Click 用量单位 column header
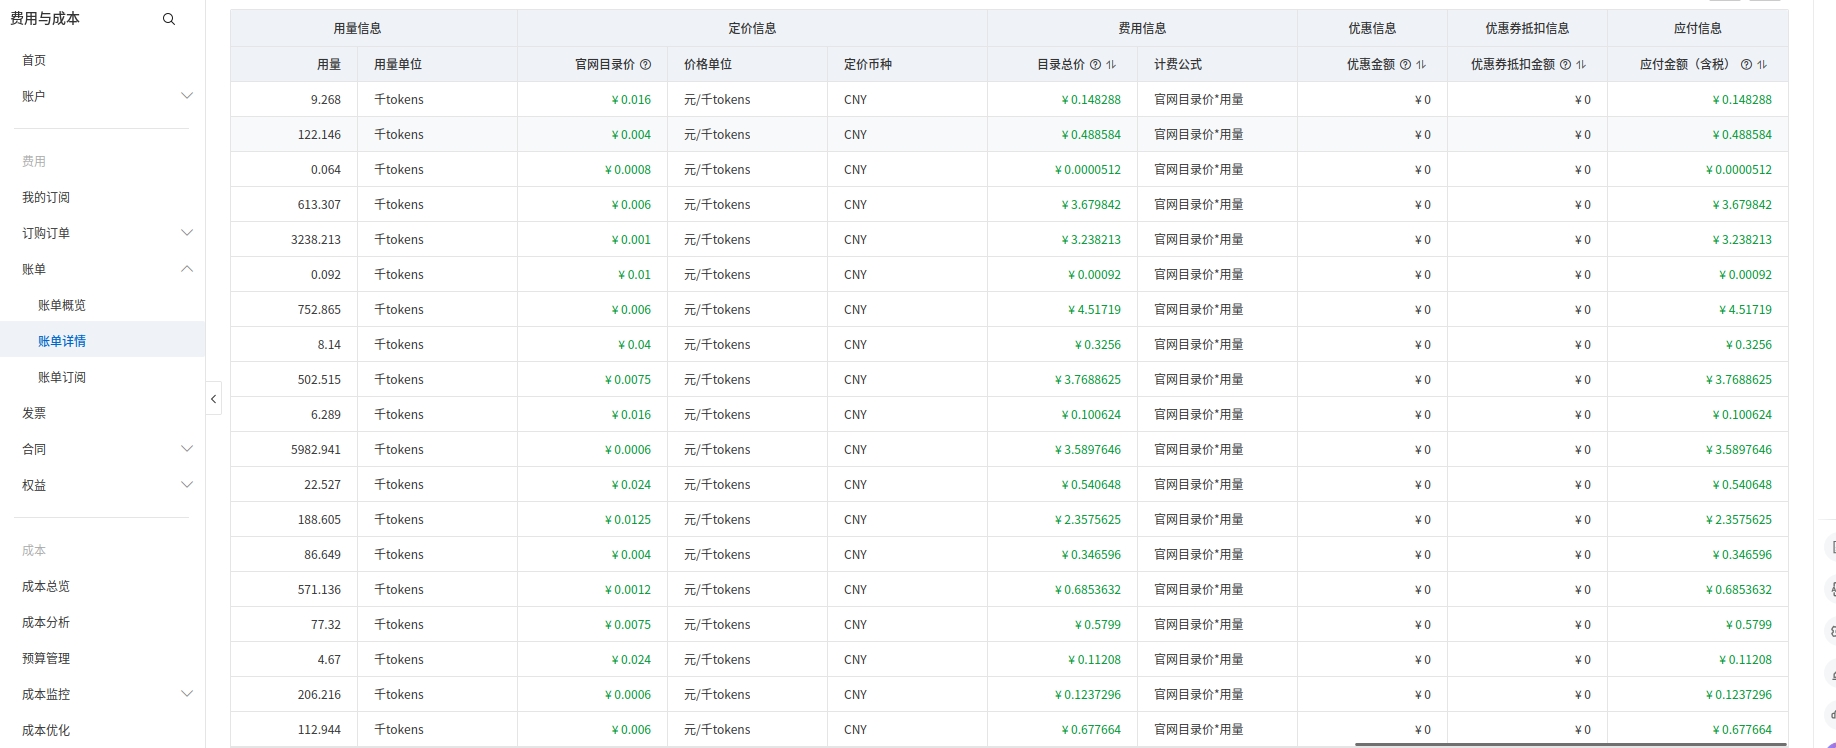This screenshot has width=1836, height=748. coord(398,64)
